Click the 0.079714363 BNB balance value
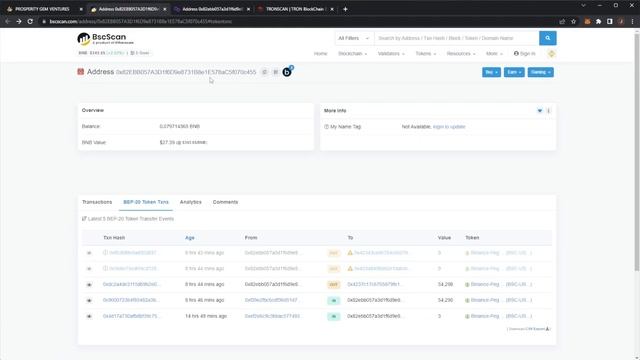Viewport: 640px width, 360px height. 180,126
